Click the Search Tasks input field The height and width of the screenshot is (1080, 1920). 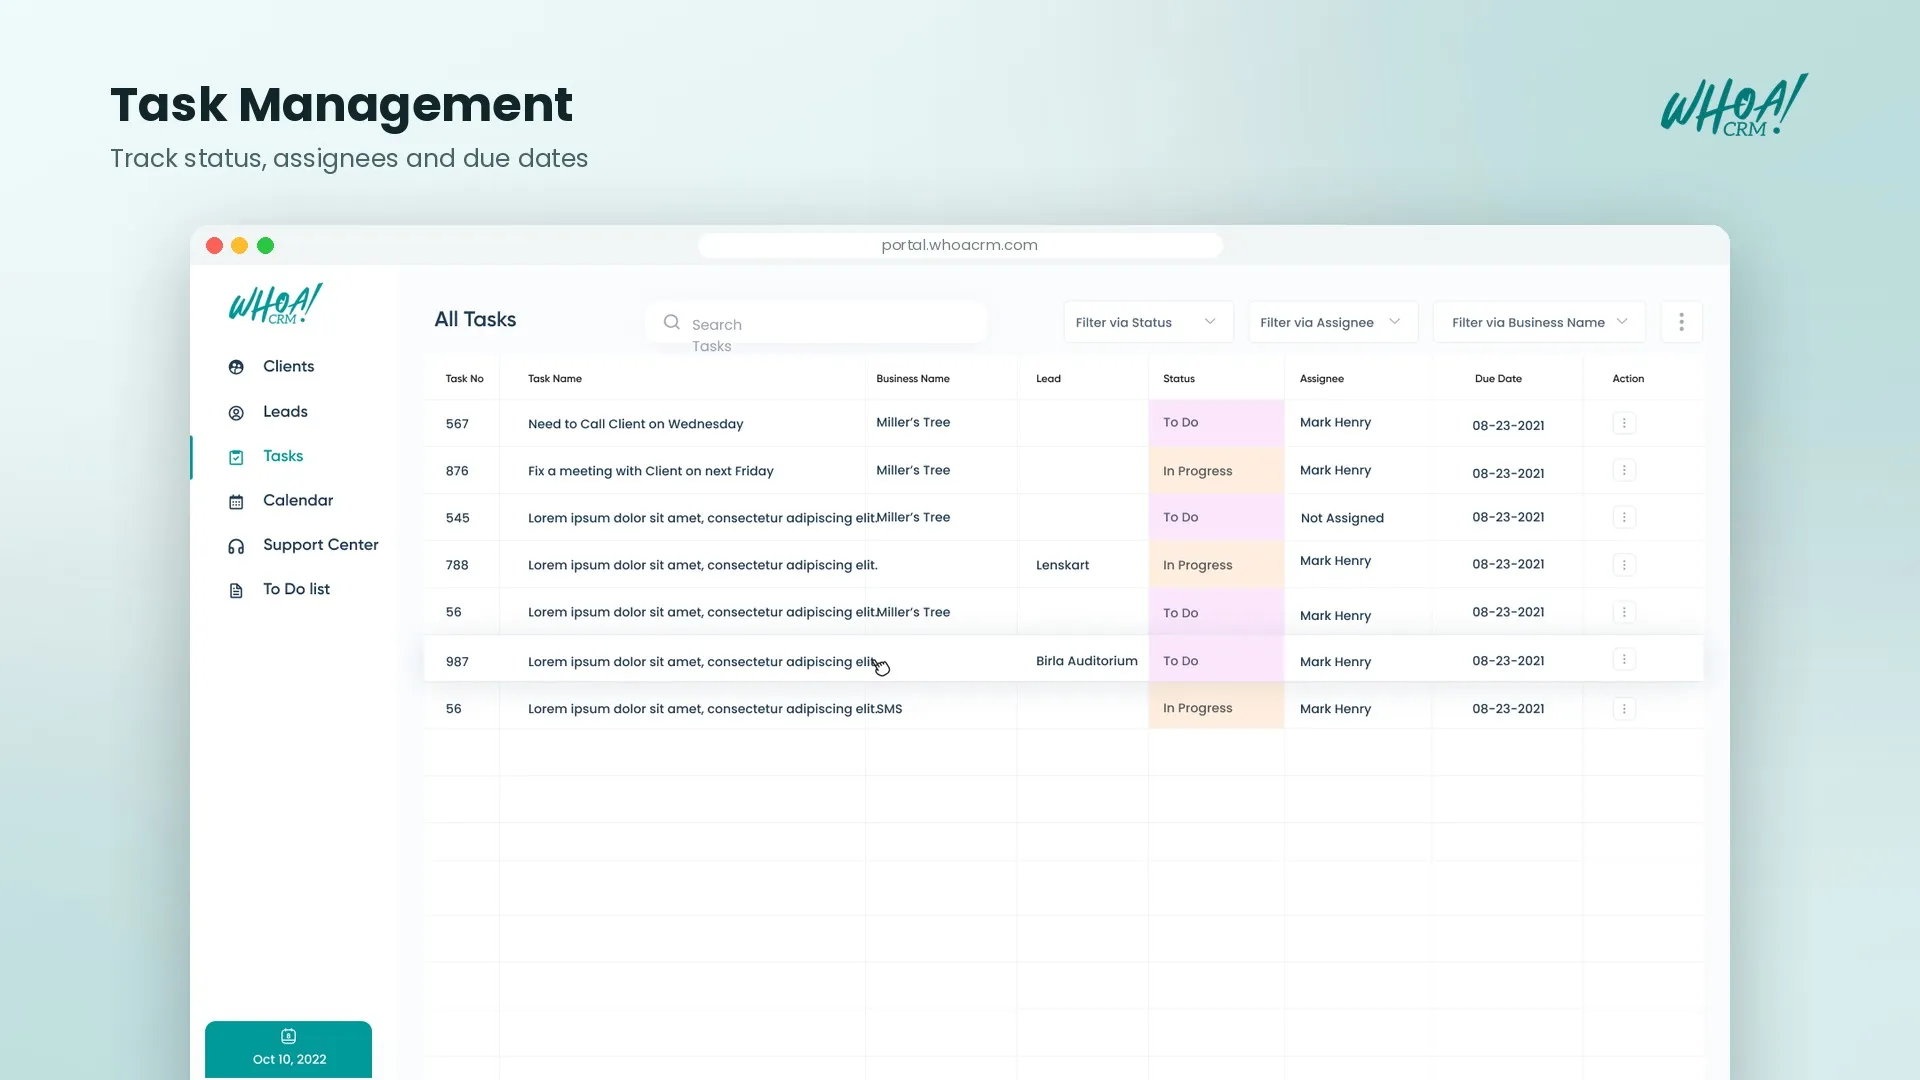coord(816,322)
